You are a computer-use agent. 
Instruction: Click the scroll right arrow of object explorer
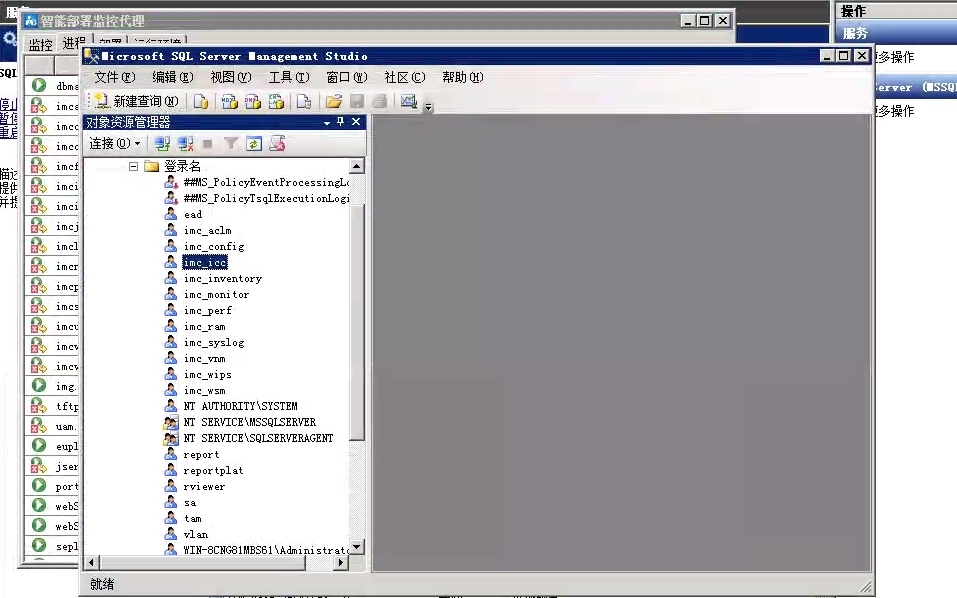pyautogui.click(x=341, y=563)
